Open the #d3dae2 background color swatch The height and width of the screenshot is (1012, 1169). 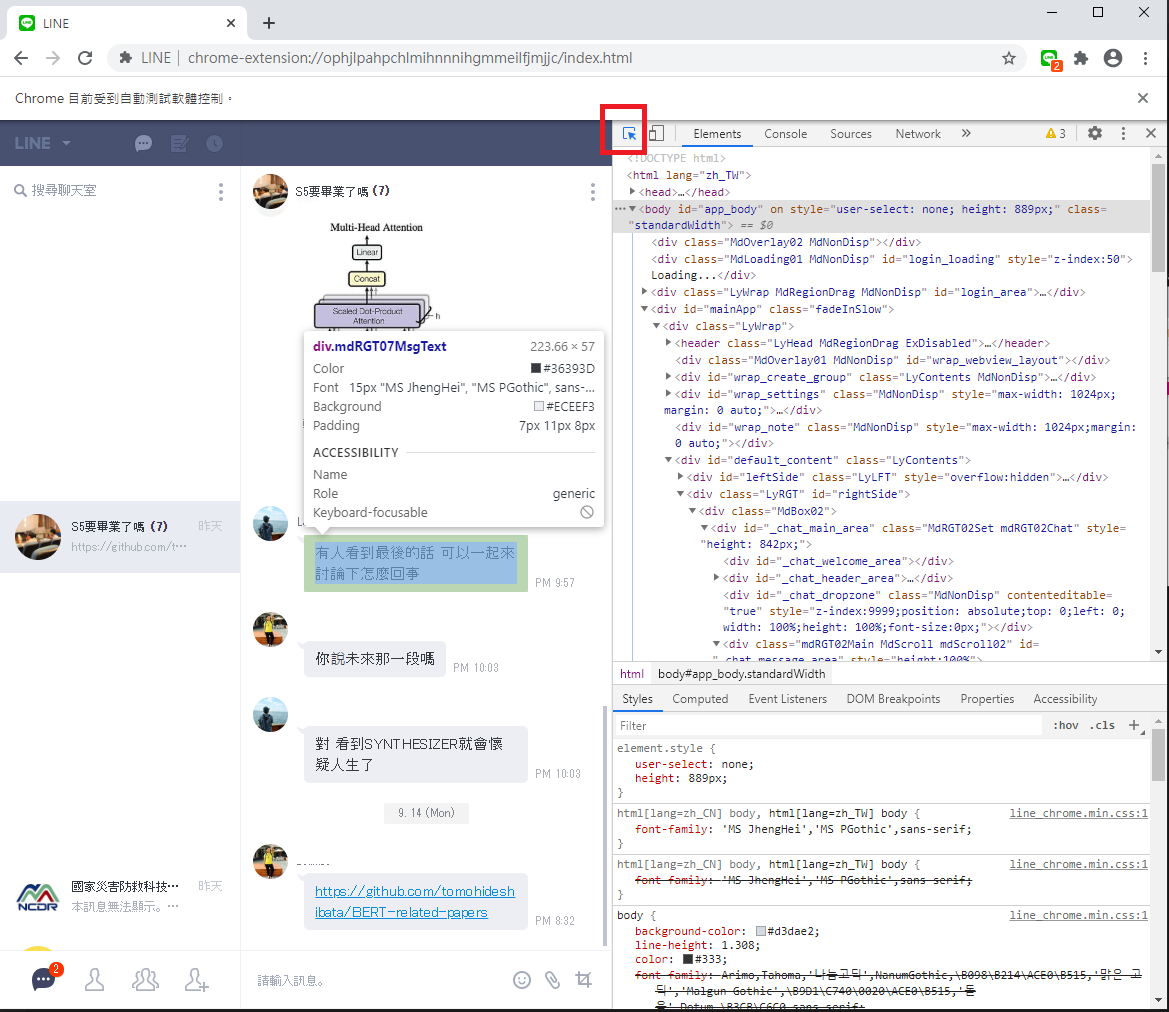point(760,931)
